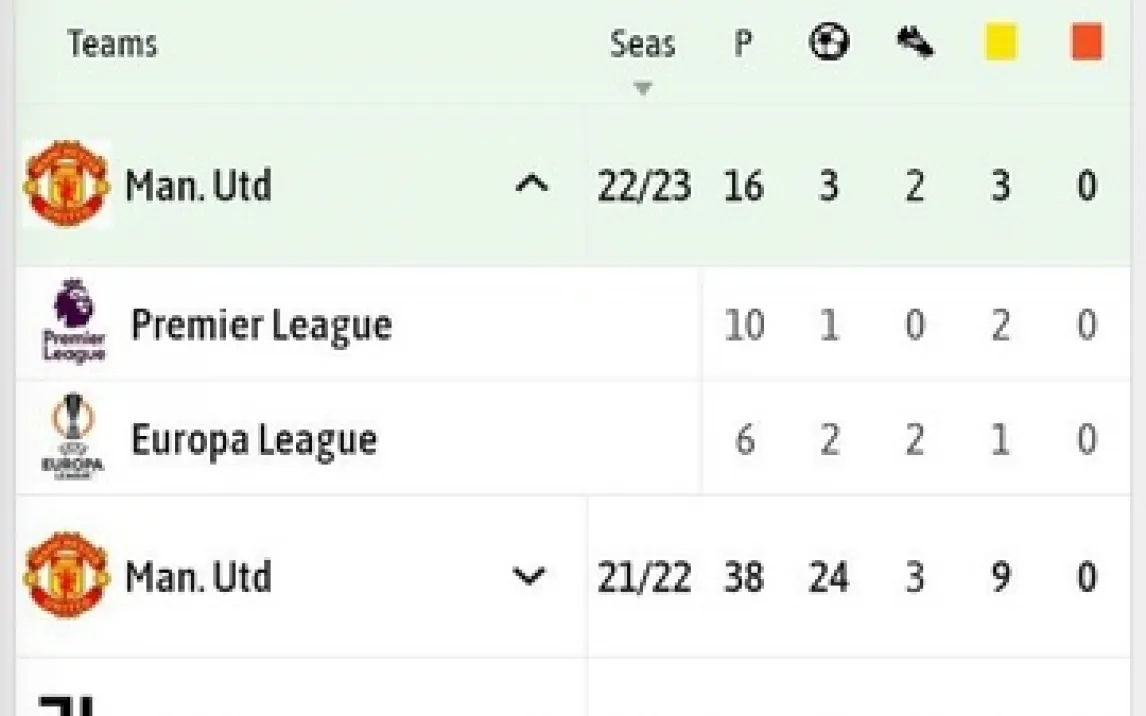The height and width of the screenshot is (716, 1146).
Task: Collapse the Man. Utd 22/23 season row
Action: 531,184
